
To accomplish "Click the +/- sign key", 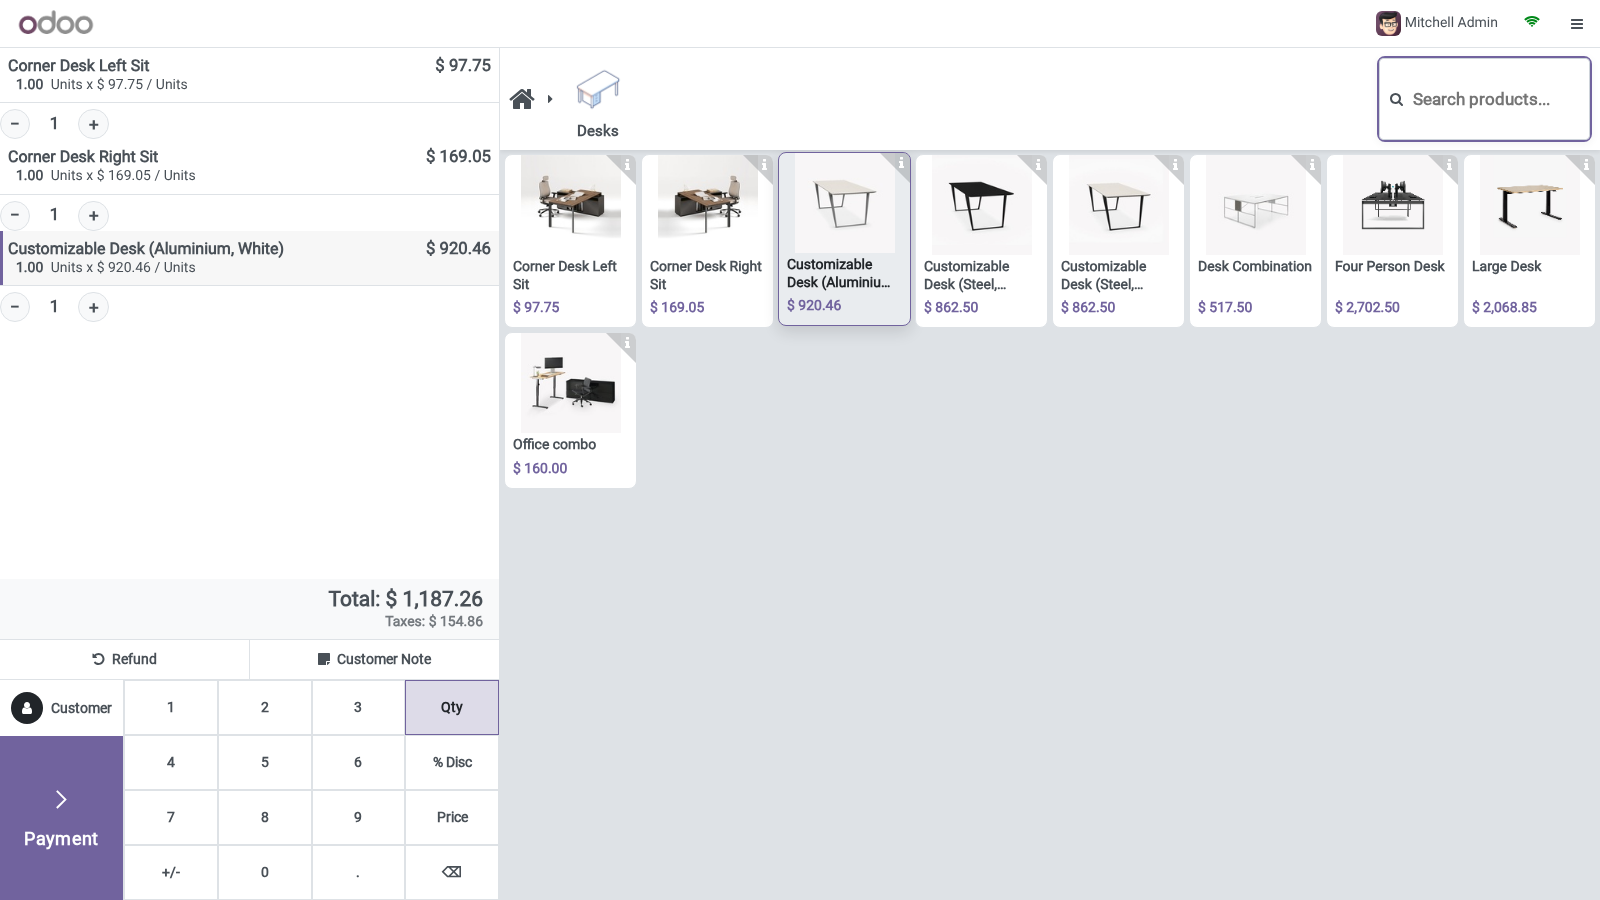I will tap(171, 872).
